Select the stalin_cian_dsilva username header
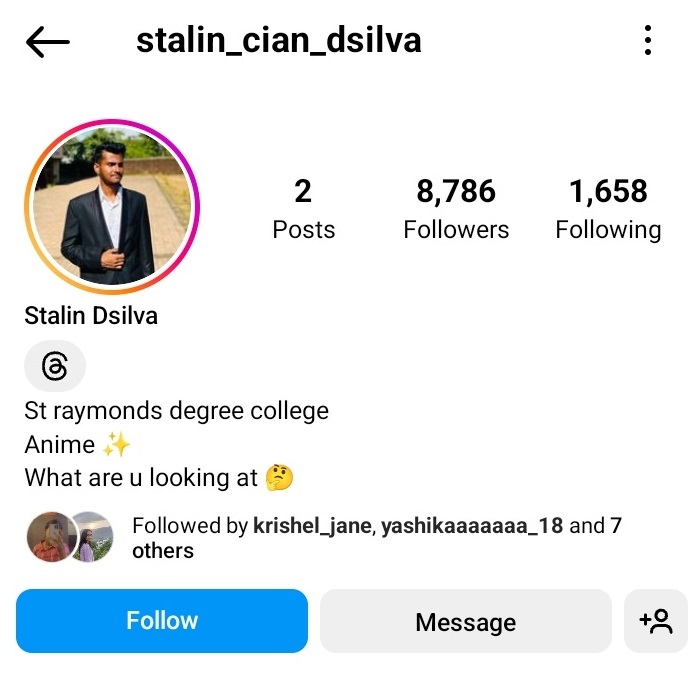Viewport: 696px width, 673px height. (278, 40)
